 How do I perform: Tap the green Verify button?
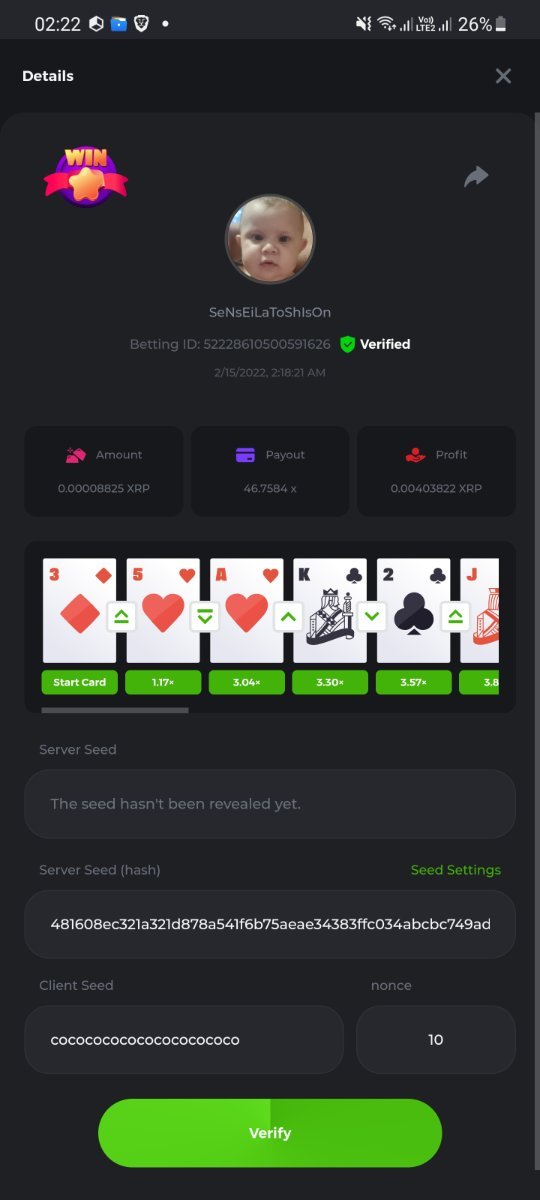pos(270,1133)
